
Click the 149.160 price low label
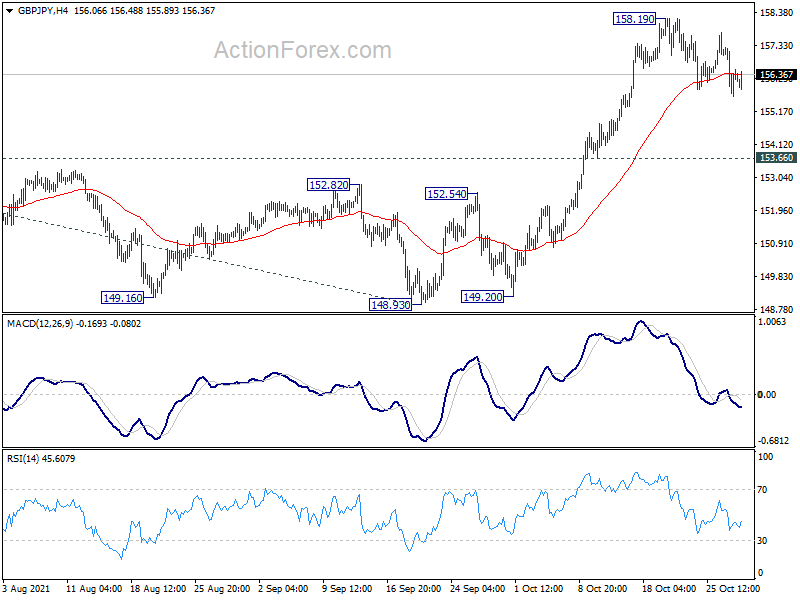tap(122, 297)
